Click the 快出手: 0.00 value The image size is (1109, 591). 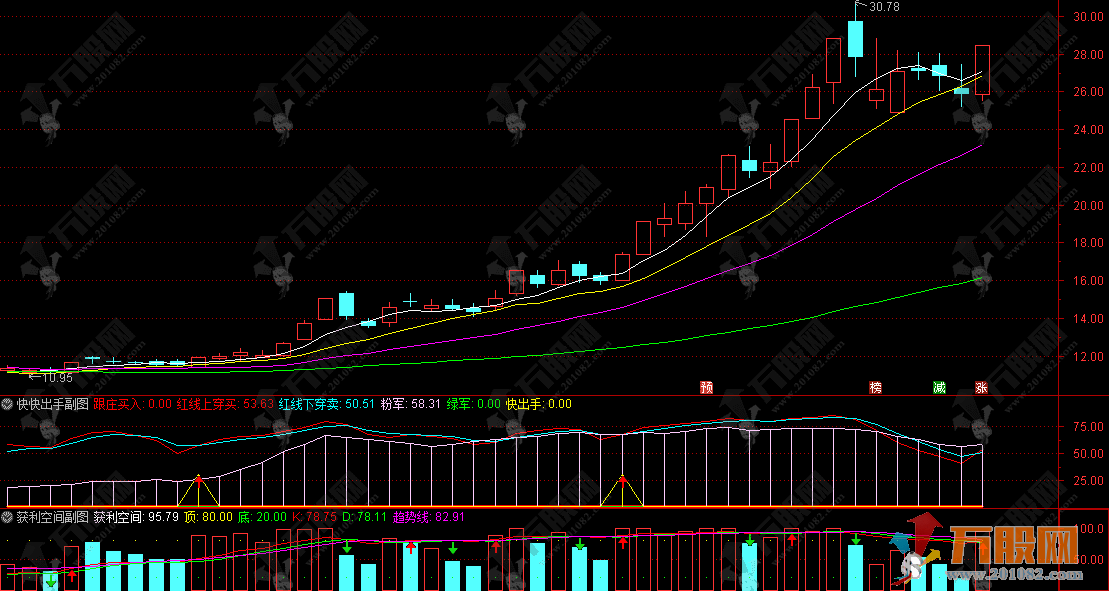click(x=538, y=404)
